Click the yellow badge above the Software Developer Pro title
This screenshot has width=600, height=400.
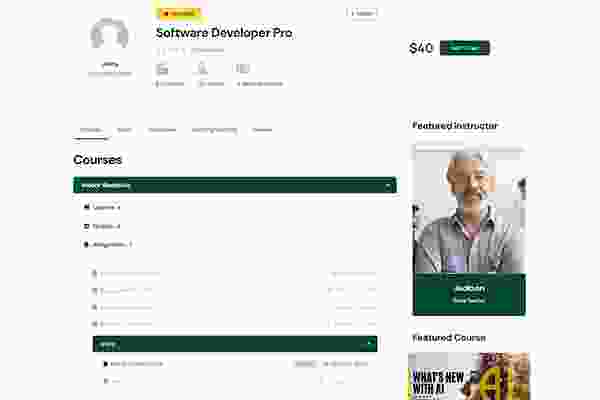coord(180,13)
